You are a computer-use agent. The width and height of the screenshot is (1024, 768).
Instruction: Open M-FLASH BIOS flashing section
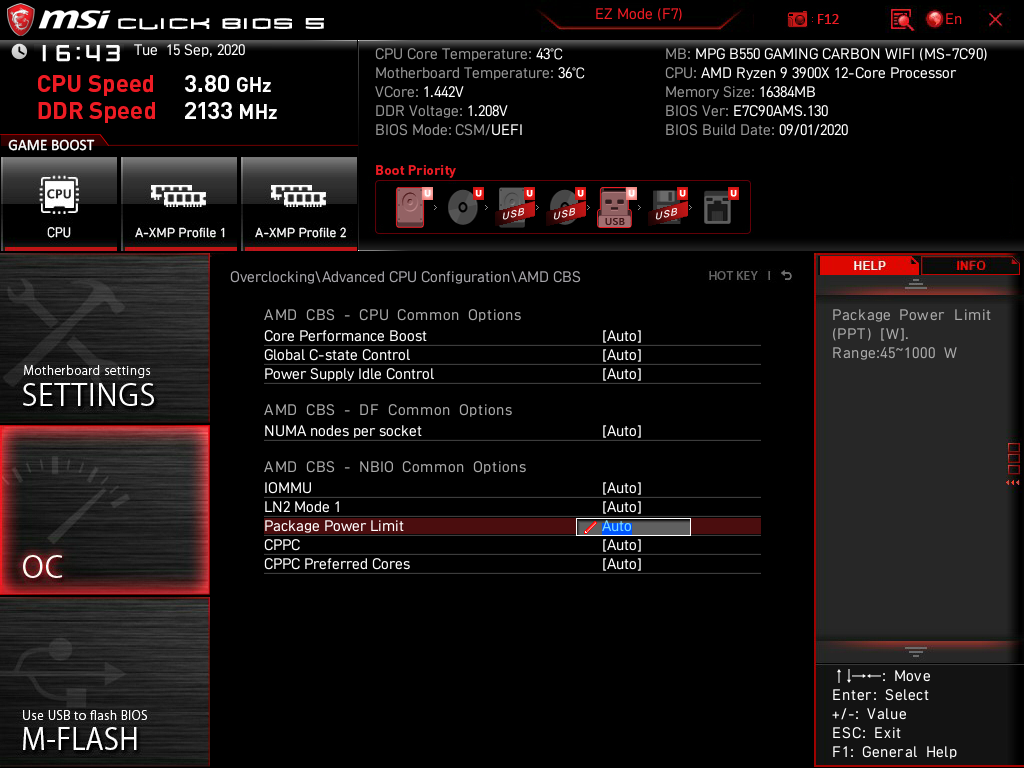[x=104, y=682]
